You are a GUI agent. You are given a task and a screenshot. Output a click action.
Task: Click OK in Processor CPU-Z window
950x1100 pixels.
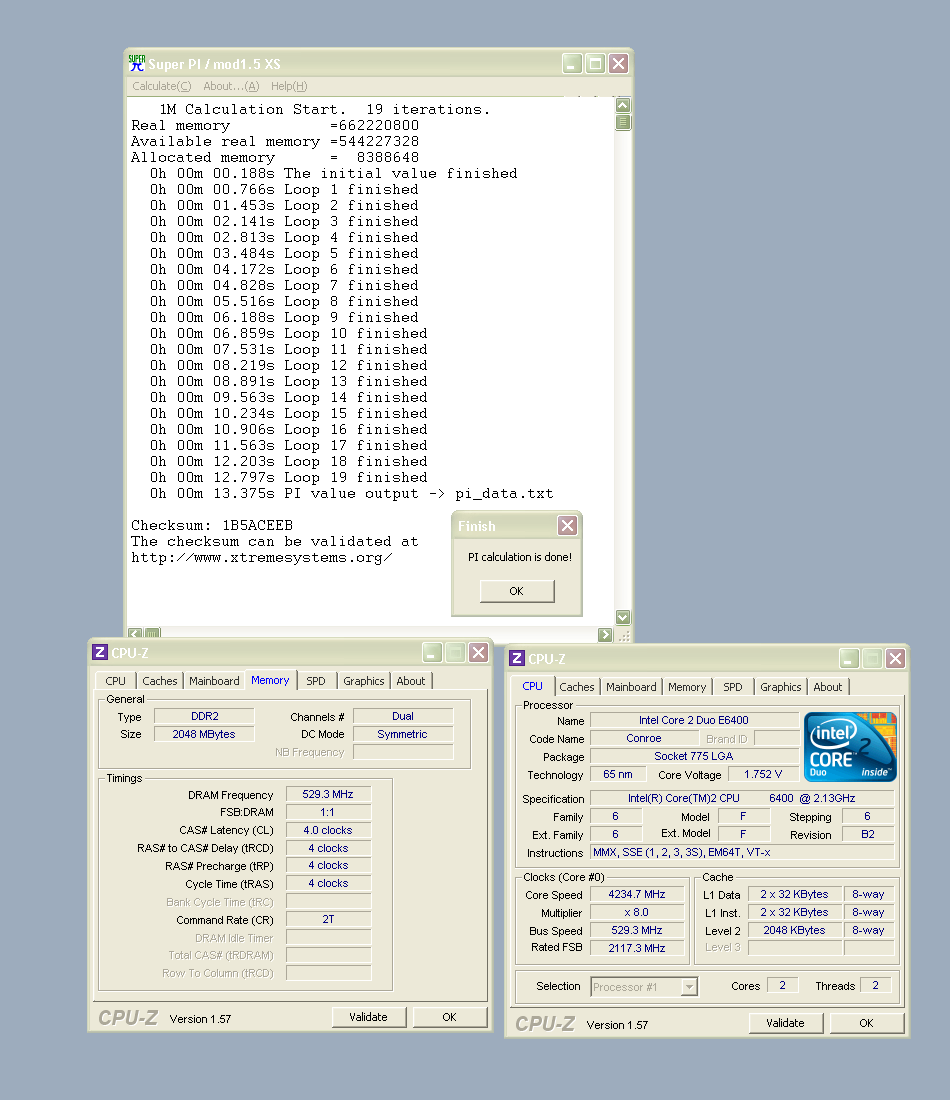pos(867,1023)
